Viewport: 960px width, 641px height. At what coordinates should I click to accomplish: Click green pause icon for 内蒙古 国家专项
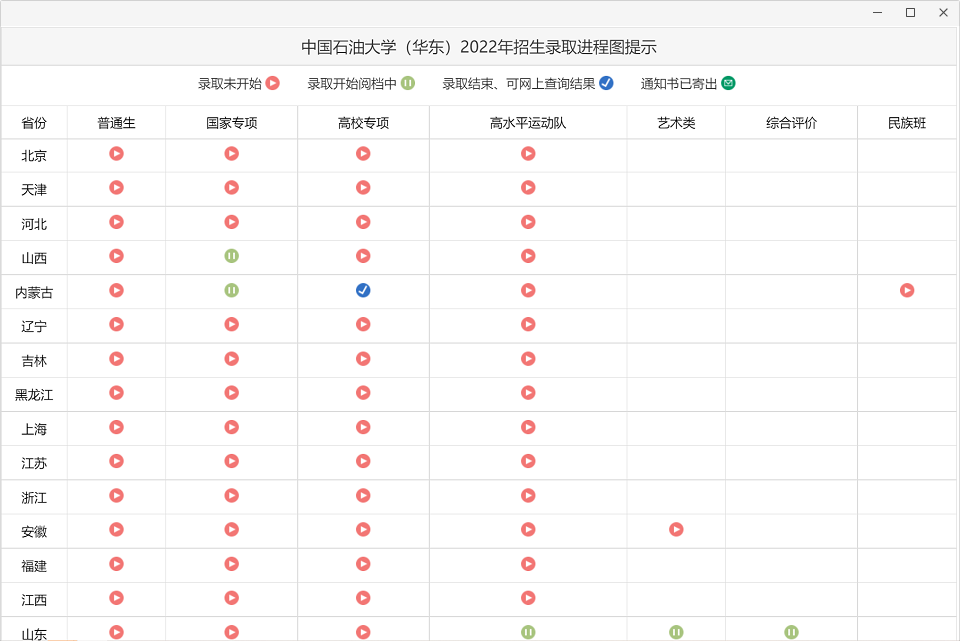point(231,290)
